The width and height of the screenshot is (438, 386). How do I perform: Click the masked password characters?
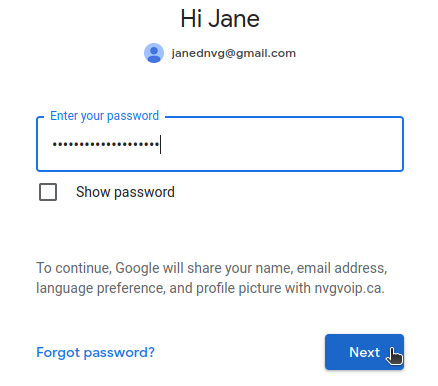106,144
